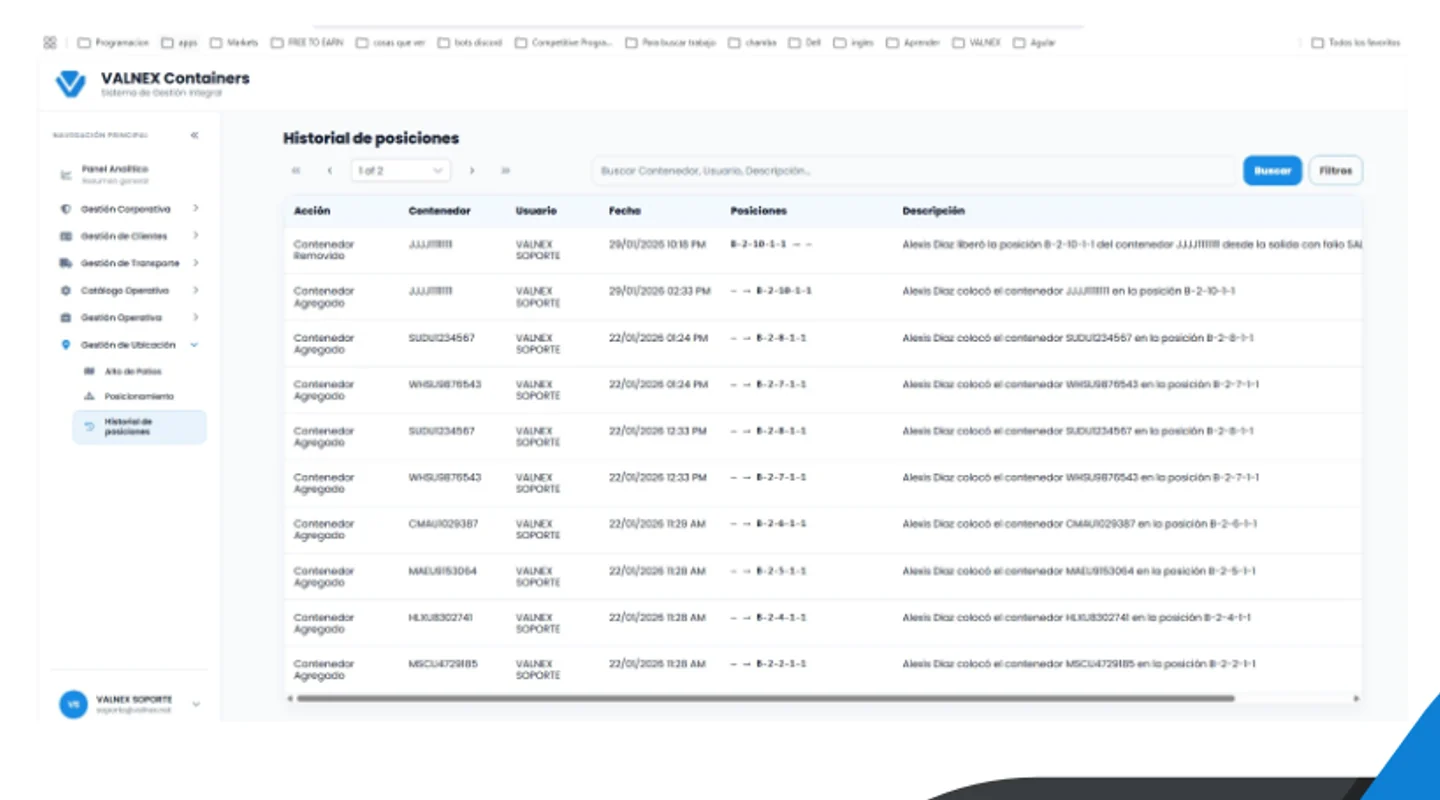This screenshot has height=800, width=1440.
Task: Jump to last page of results
Action: [505, 171]
